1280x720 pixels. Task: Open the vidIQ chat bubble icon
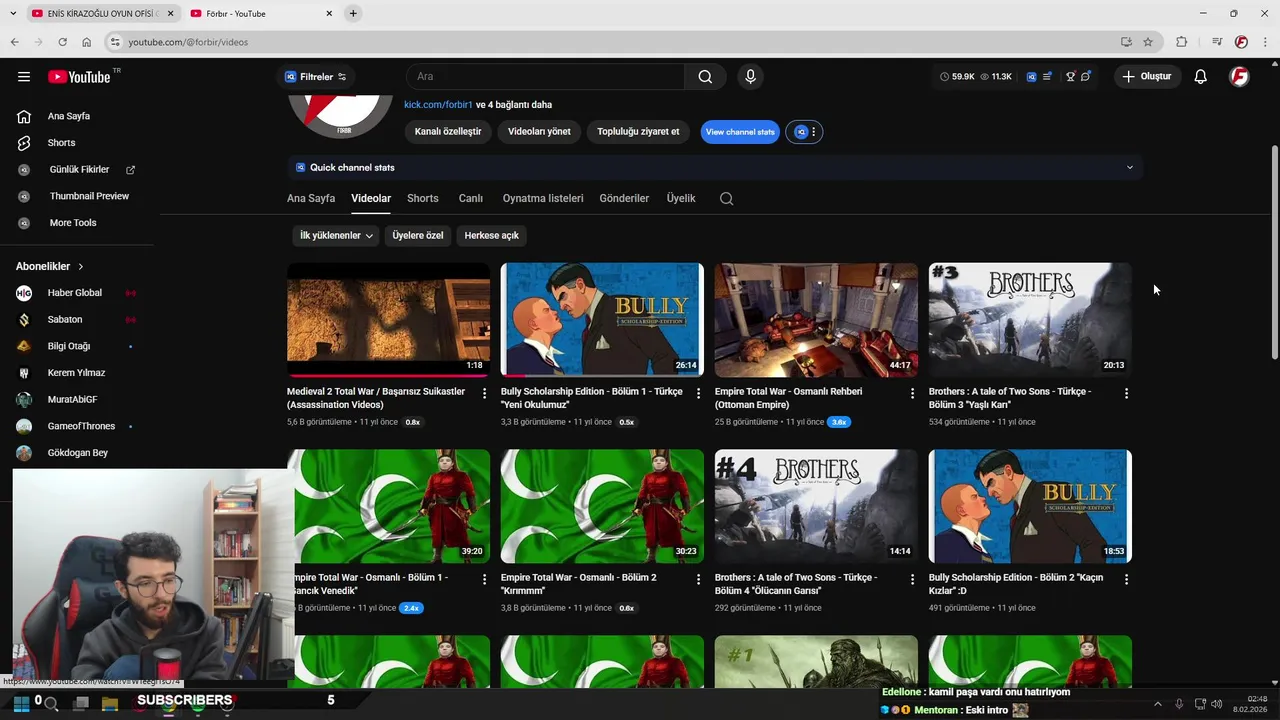1086,77
